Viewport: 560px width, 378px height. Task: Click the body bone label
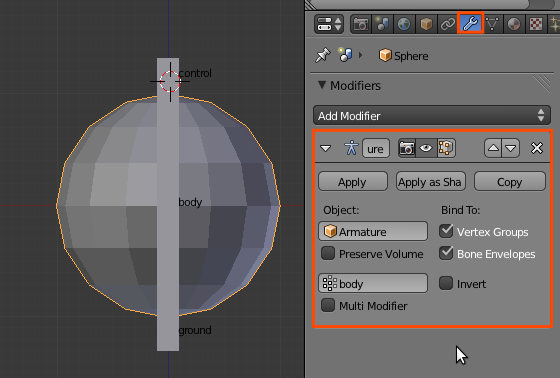point(190,202)
